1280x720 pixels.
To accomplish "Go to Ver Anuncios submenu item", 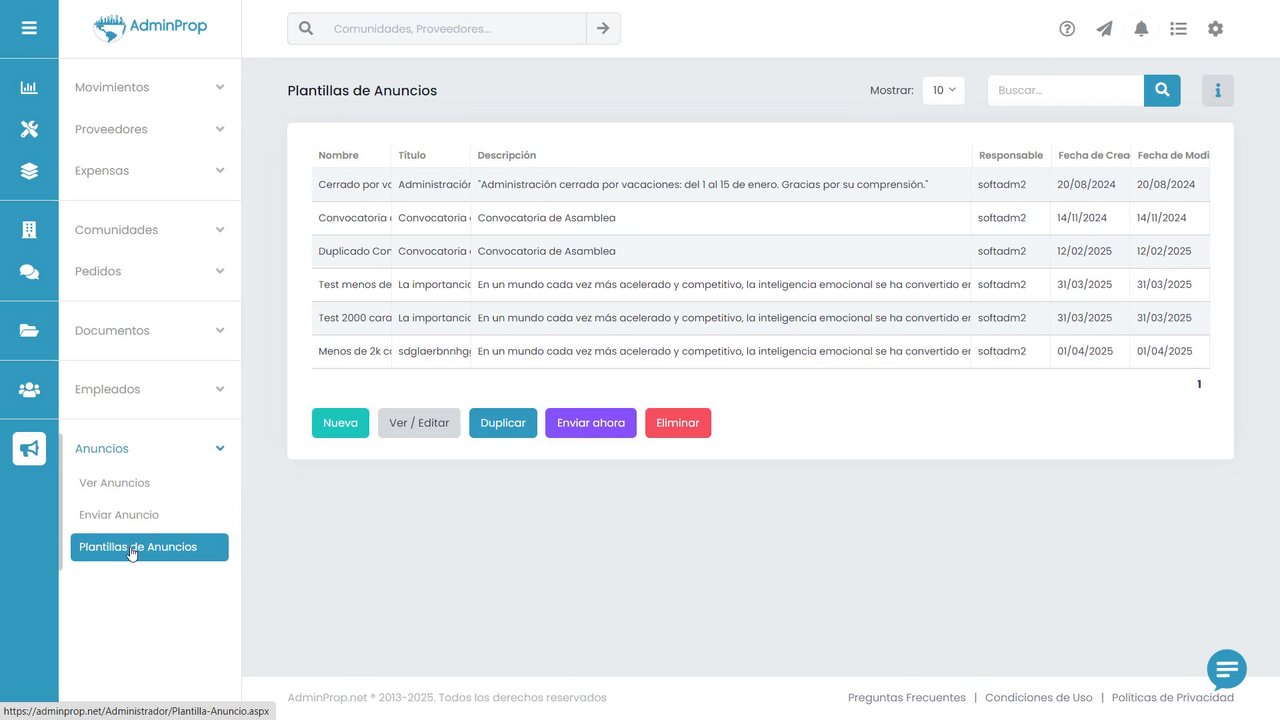I will 115,483.
